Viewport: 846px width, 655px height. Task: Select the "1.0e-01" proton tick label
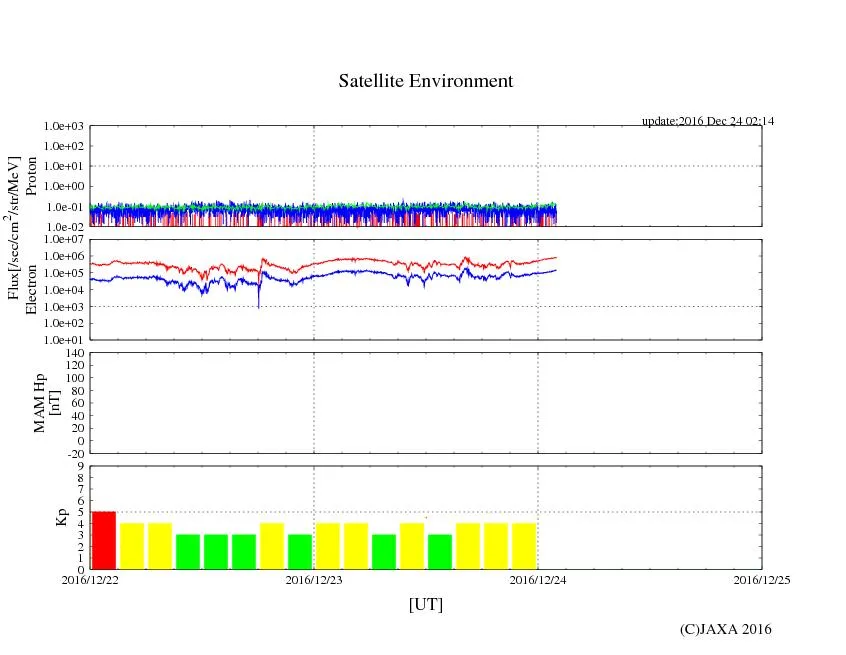[x=64, y=207]
